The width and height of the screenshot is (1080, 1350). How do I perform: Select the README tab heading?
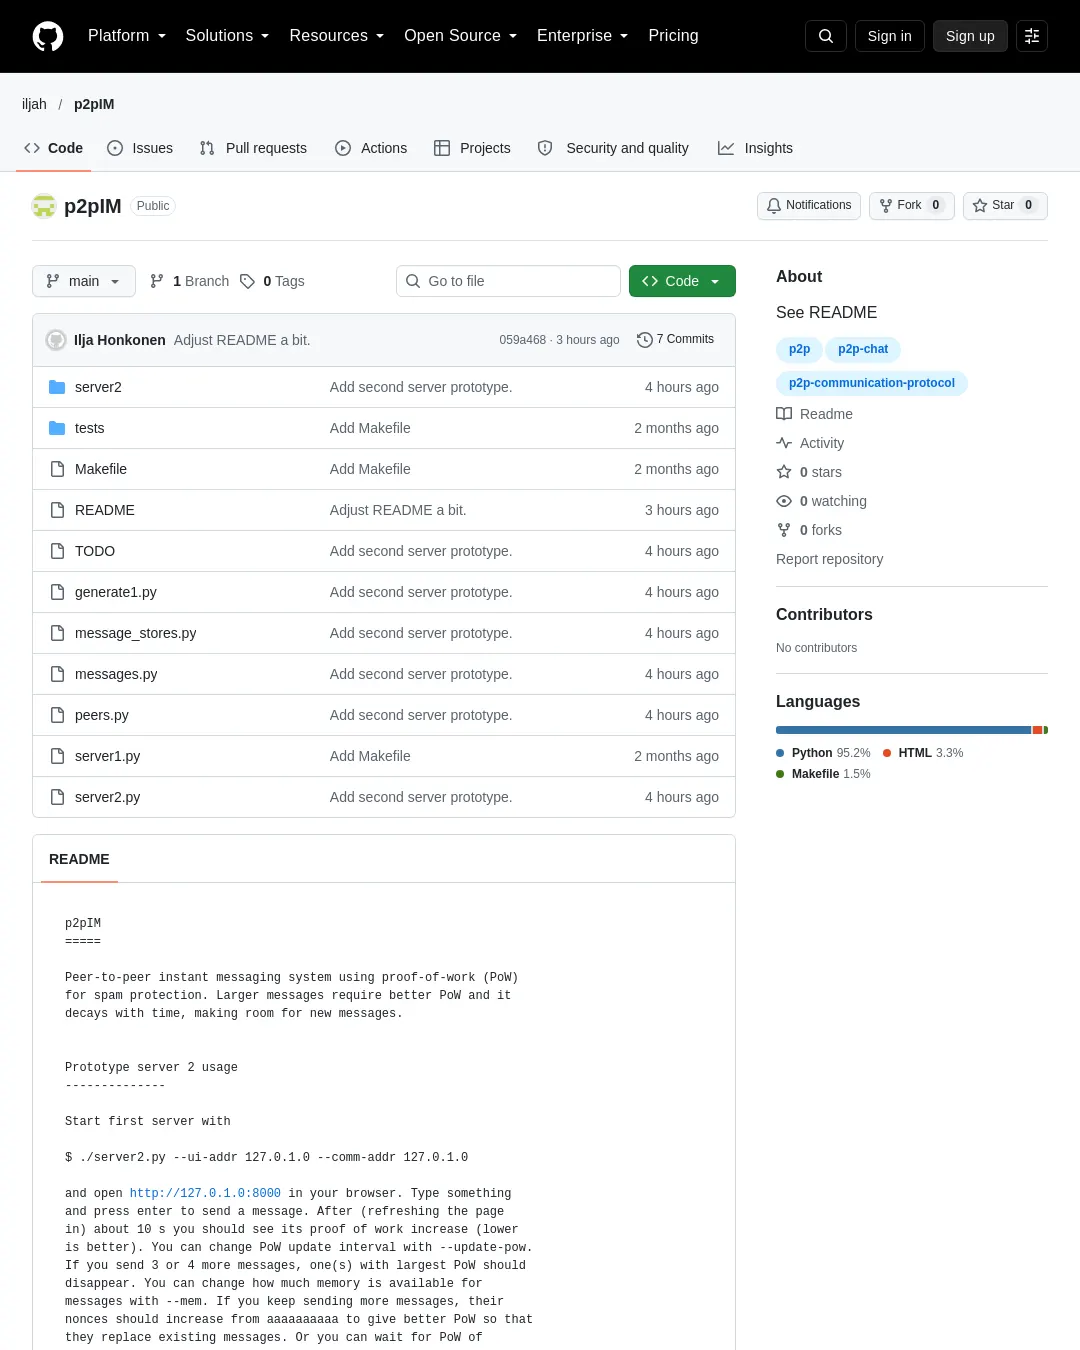pos(79,859)
